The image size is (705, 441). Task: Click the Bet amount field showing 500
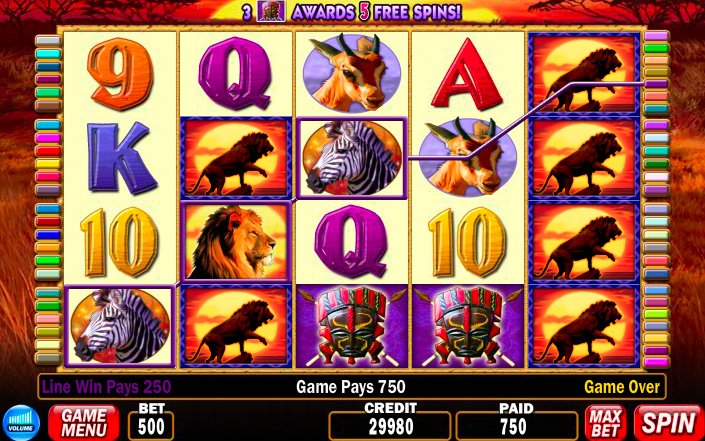click(151, 426)
